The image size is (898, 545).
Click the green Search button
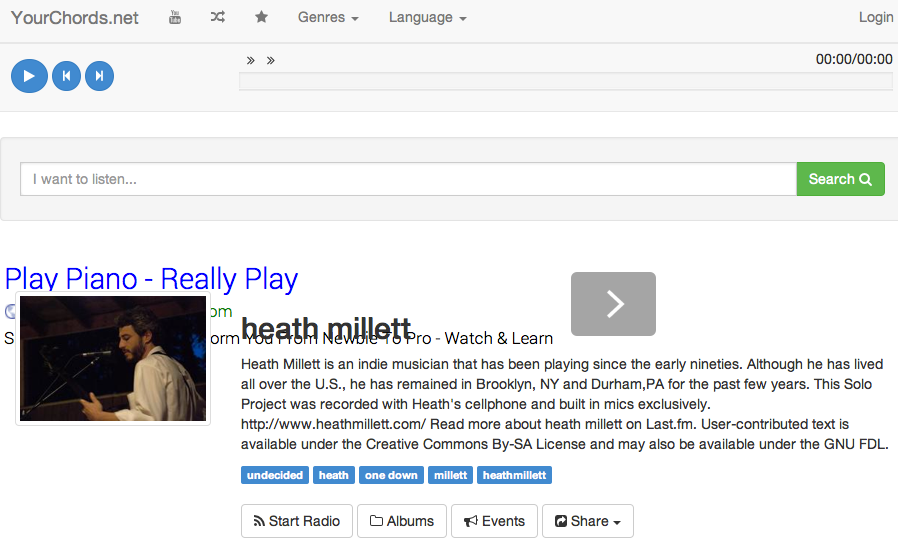click(x=840, y=179)
